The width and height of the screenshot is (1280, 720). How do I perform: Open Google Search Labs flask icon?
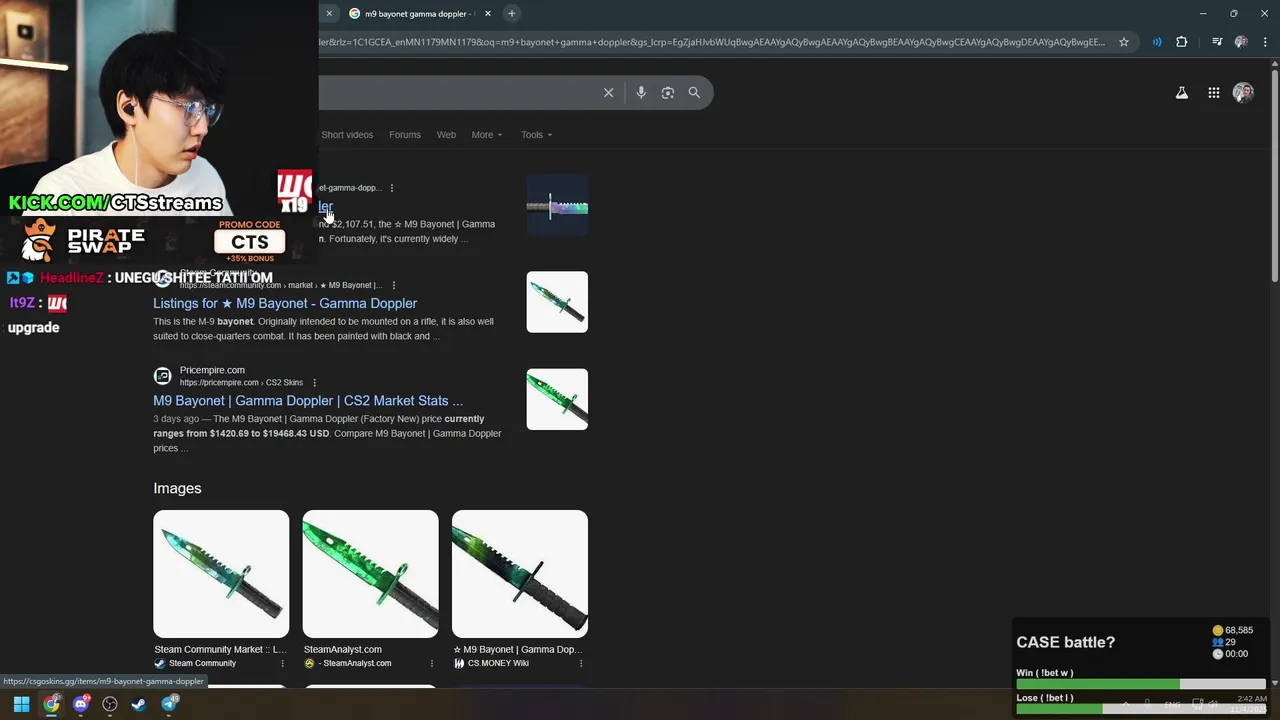click(x=1182, y=93)
